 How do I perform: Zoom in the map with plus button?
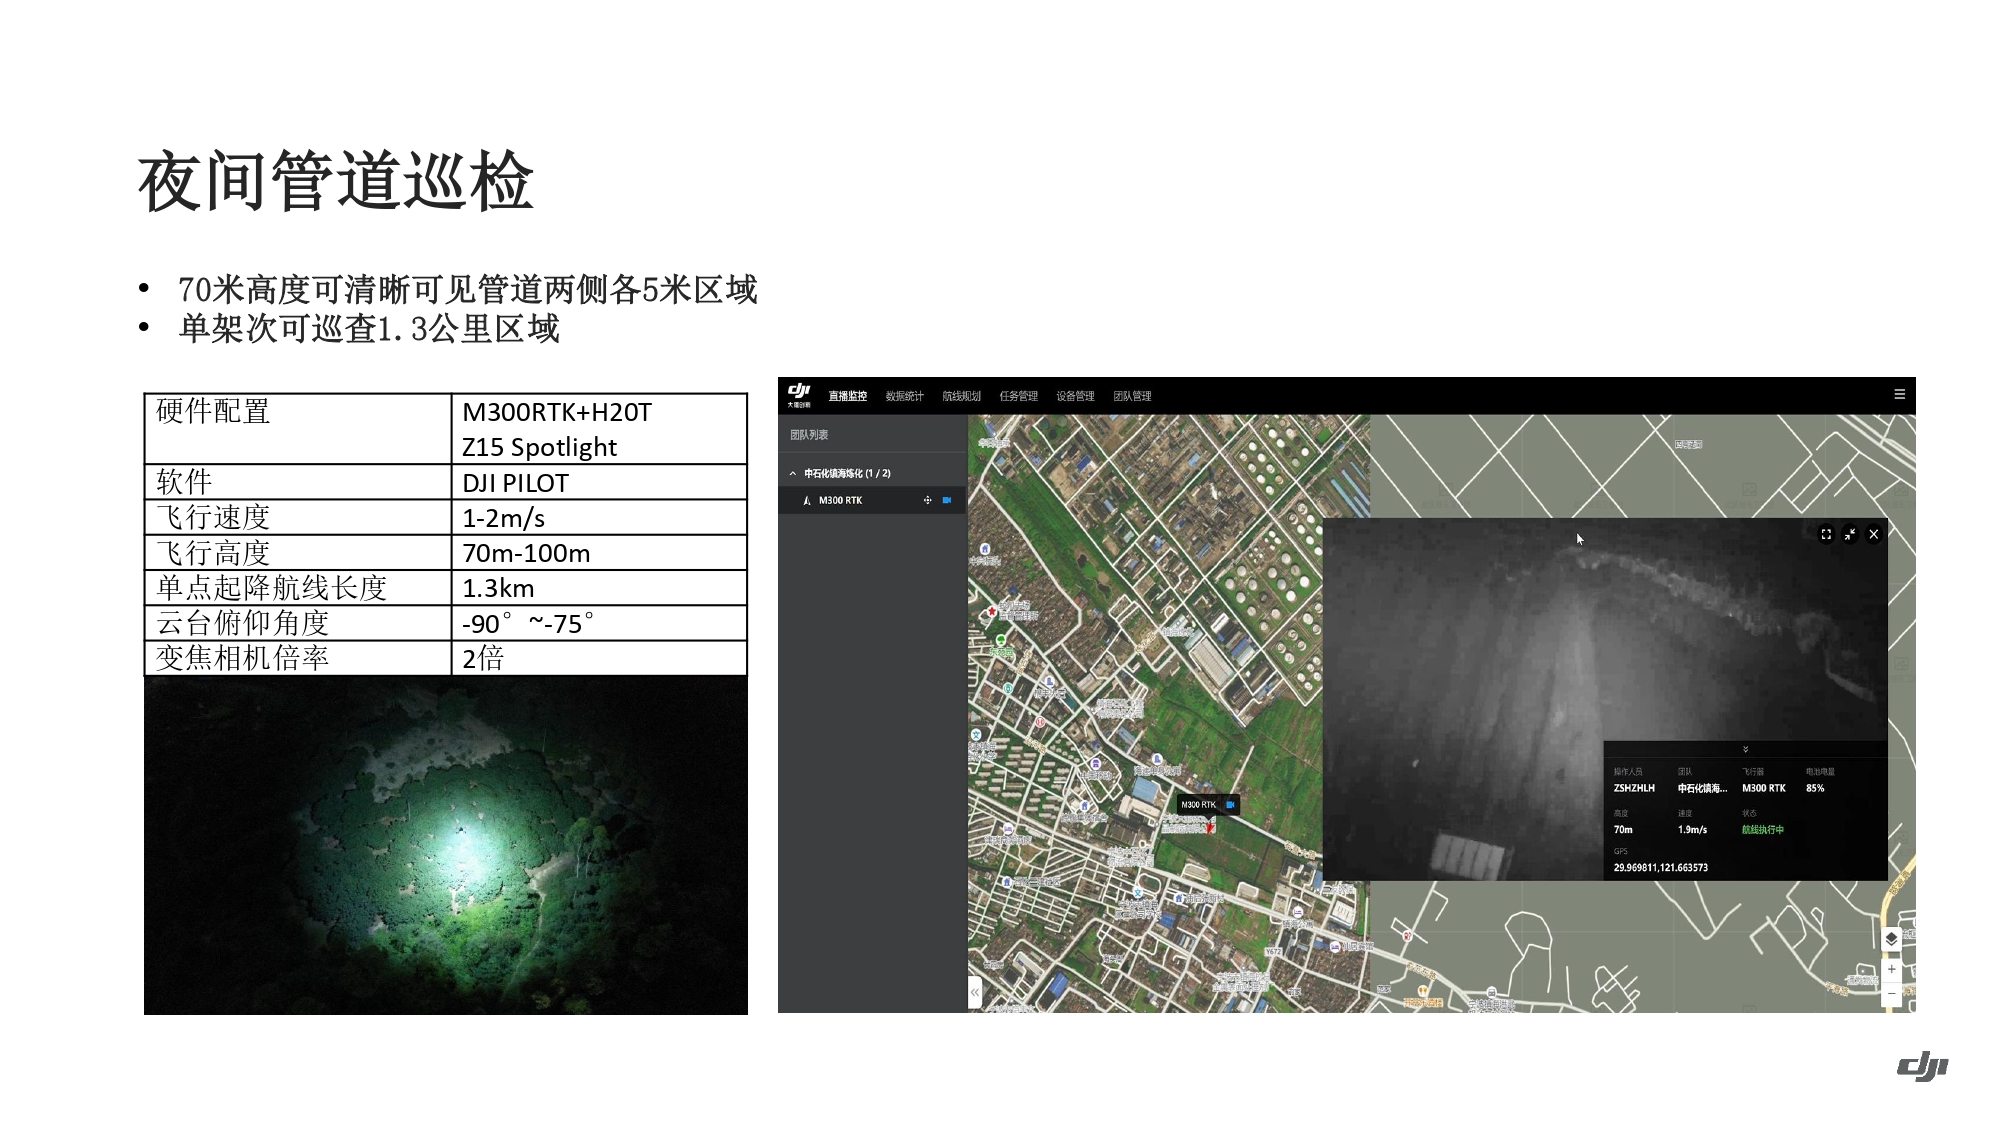point(1891,969)
